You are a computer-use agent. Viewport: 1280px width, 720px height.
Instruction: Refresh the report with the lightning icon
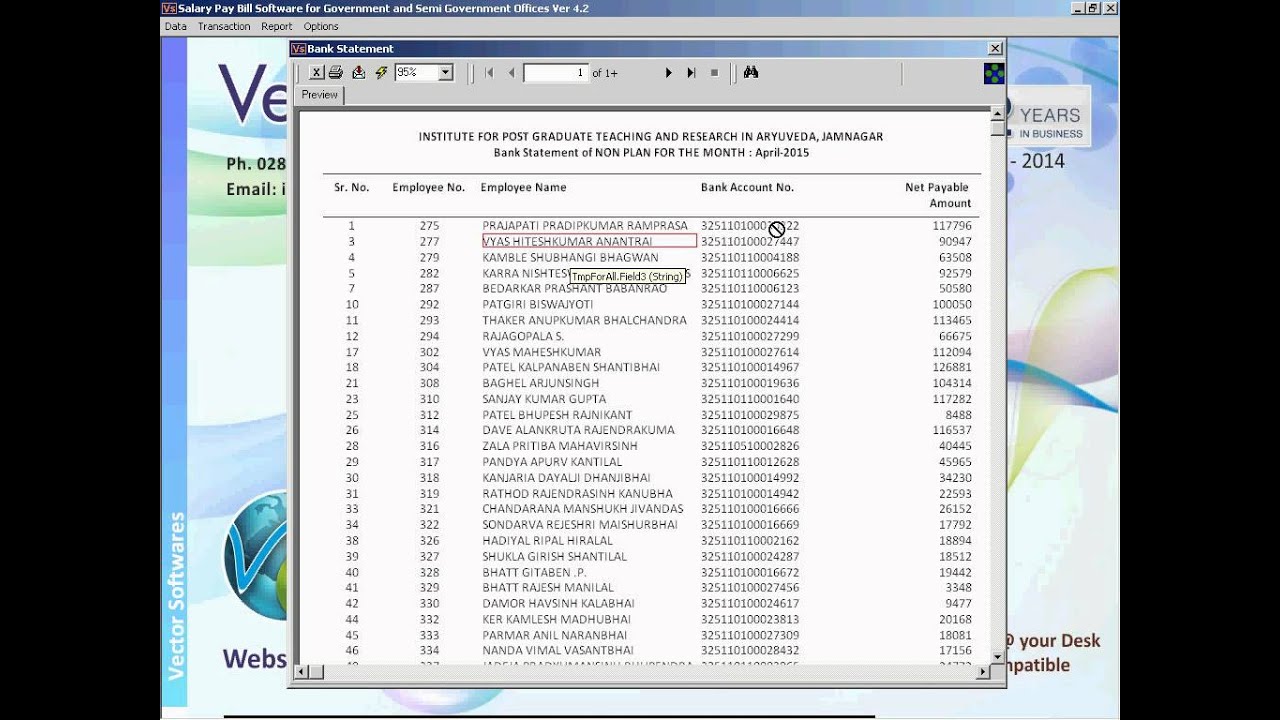[x=381, y=72]
